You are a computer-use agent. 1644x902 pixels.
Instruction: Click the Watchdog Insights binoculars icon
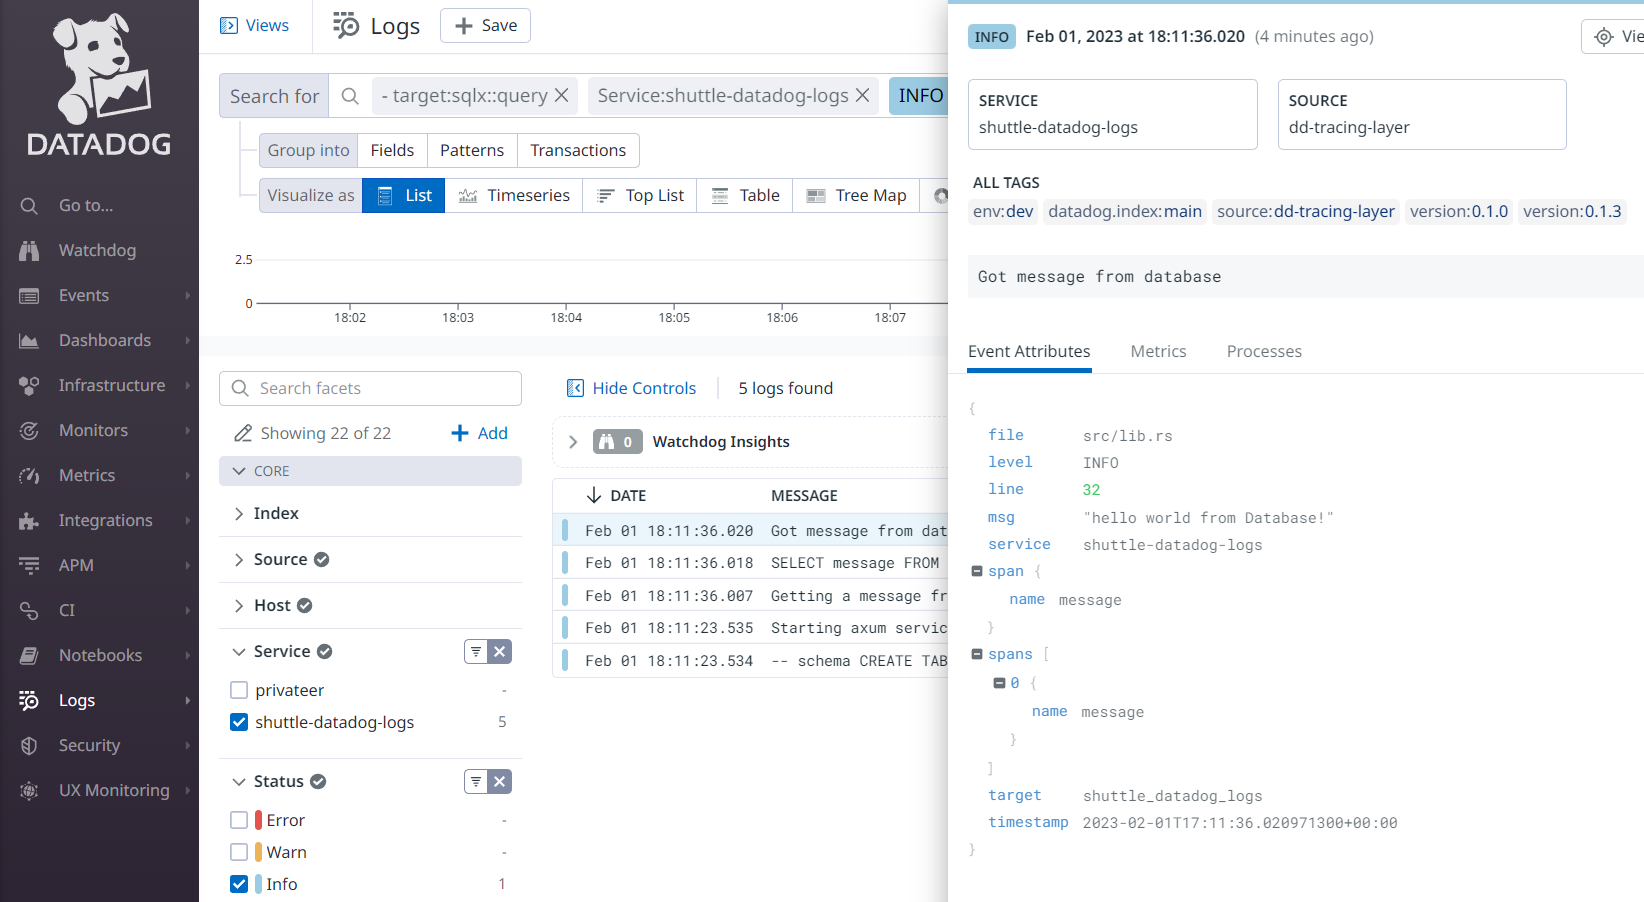[x=617, y=441]
